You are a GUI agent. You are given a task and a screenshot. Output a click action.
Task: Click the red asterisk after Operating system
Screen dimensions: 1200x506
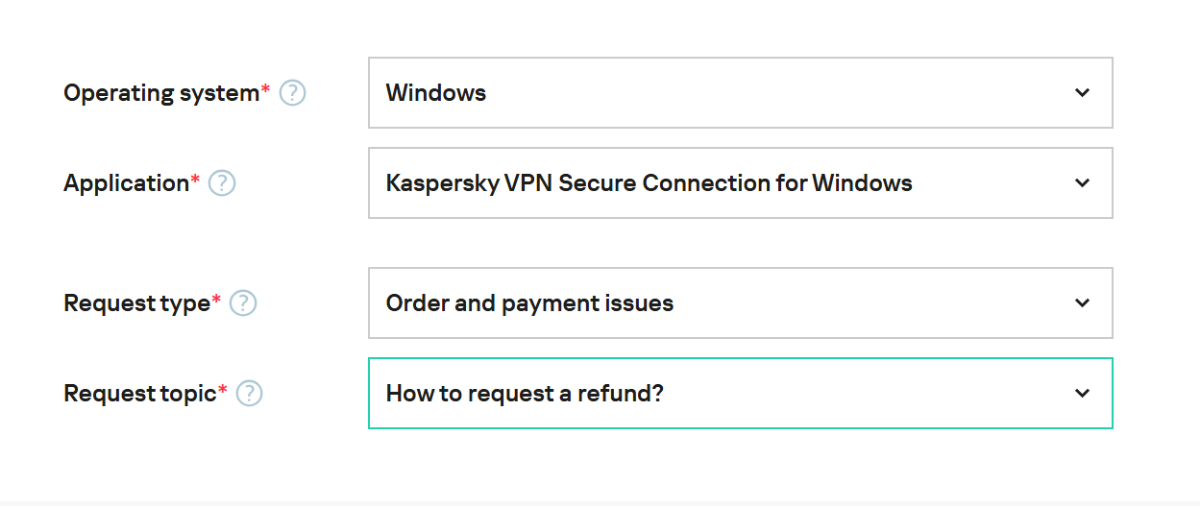tap(266, 90)
